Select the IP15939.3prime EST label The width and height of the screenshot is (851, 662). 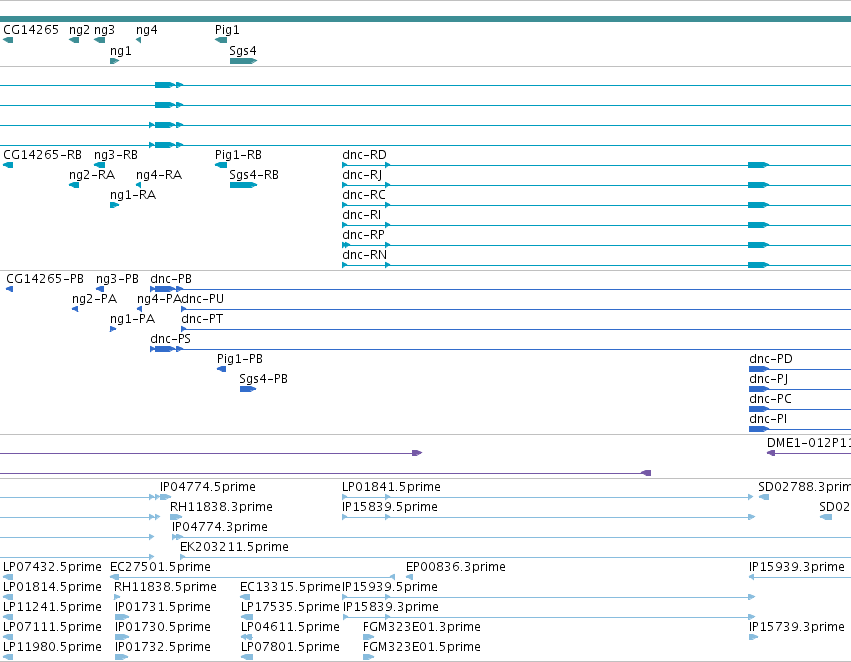point(797,567)
